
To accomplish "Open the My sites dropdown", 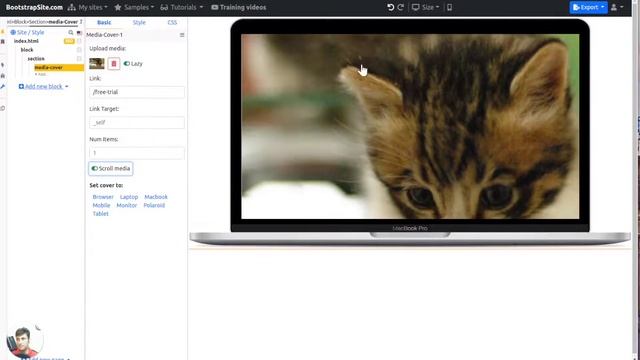I will 88,7.
